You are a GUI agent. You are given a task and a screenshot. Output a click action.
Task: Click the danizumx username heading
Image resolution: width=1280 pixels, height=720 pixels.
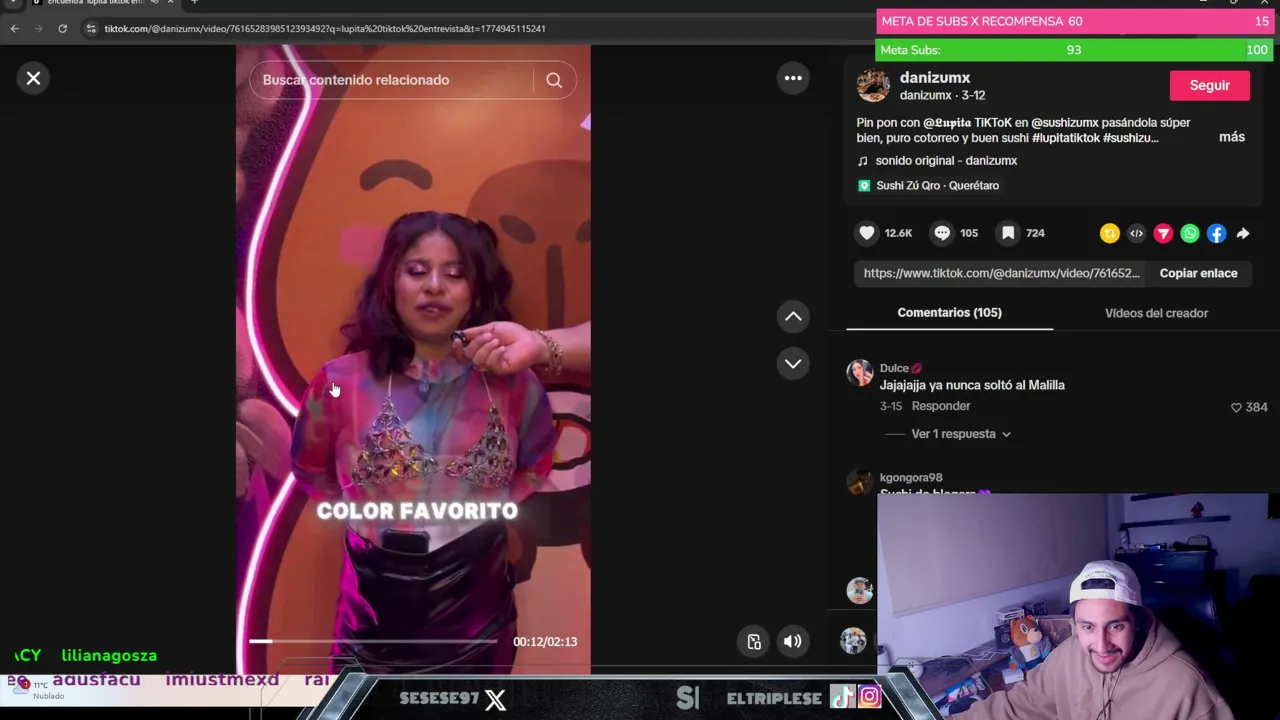coord(935,77)
